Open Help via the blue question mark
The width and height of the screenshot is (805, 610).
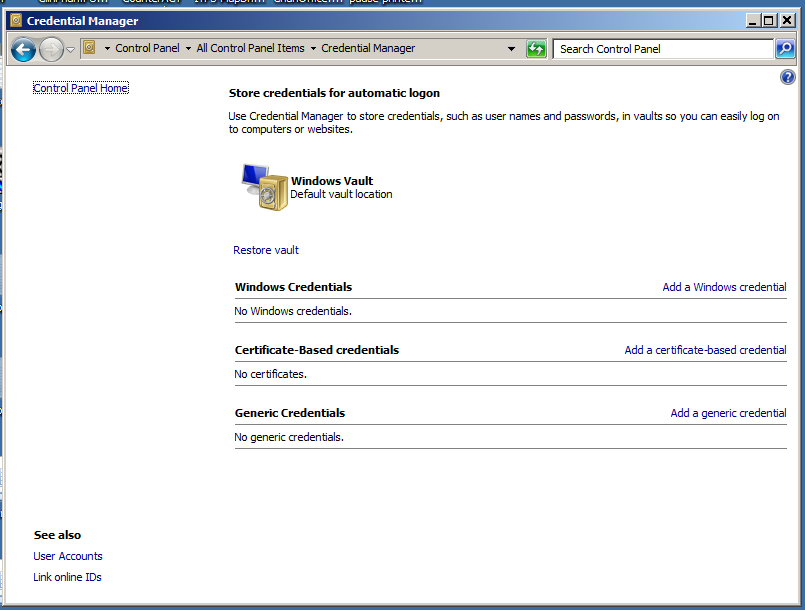click(788, 78)
